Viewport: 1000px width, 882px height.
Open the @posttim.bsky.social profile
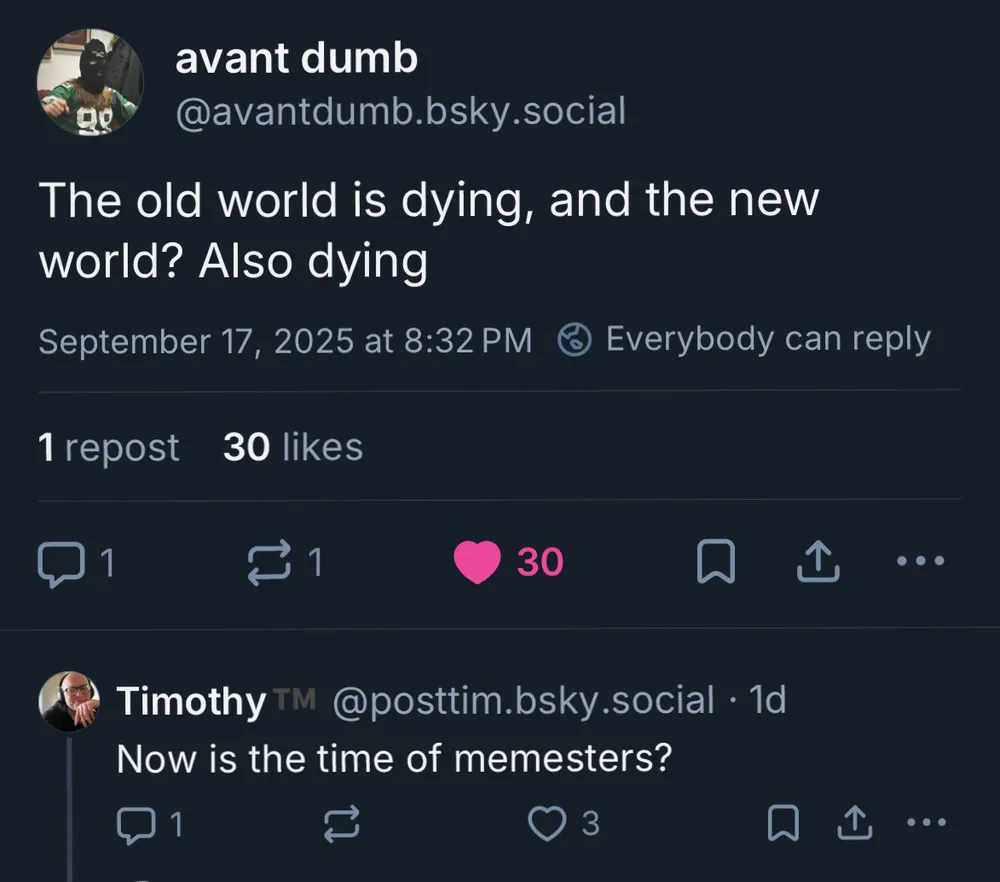(x=523, y=701)
